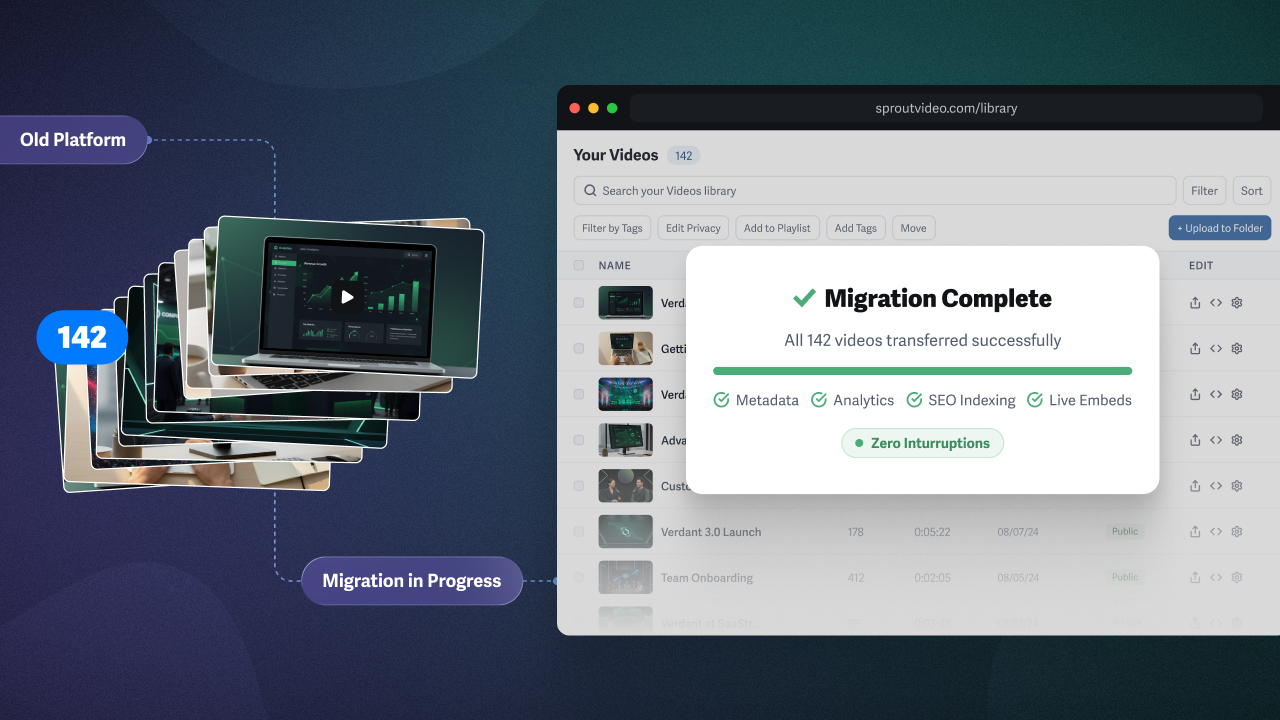The width and height of the screenshot is (1280, 720).
Task: Click the Metadata check icon
Action: (721, 400)
